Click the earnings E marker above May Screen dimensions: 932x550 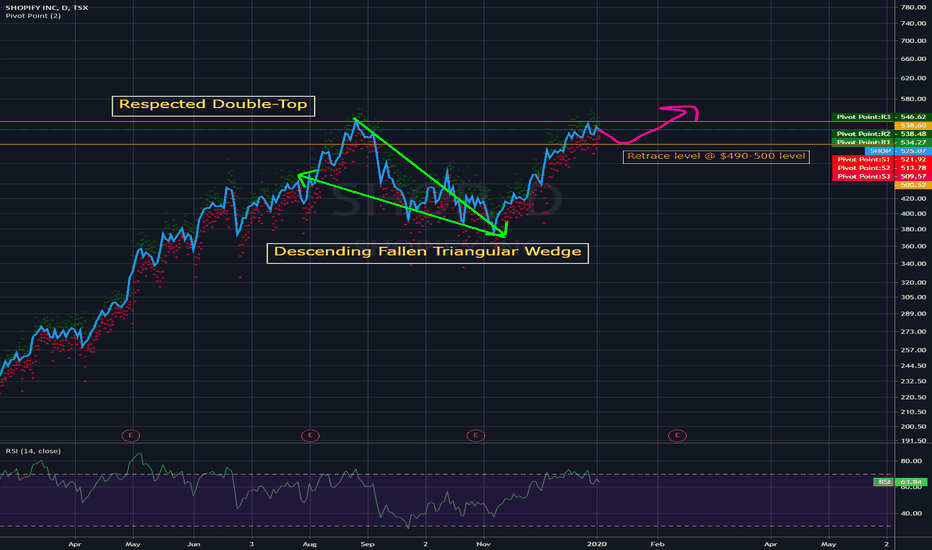(131, 435)
